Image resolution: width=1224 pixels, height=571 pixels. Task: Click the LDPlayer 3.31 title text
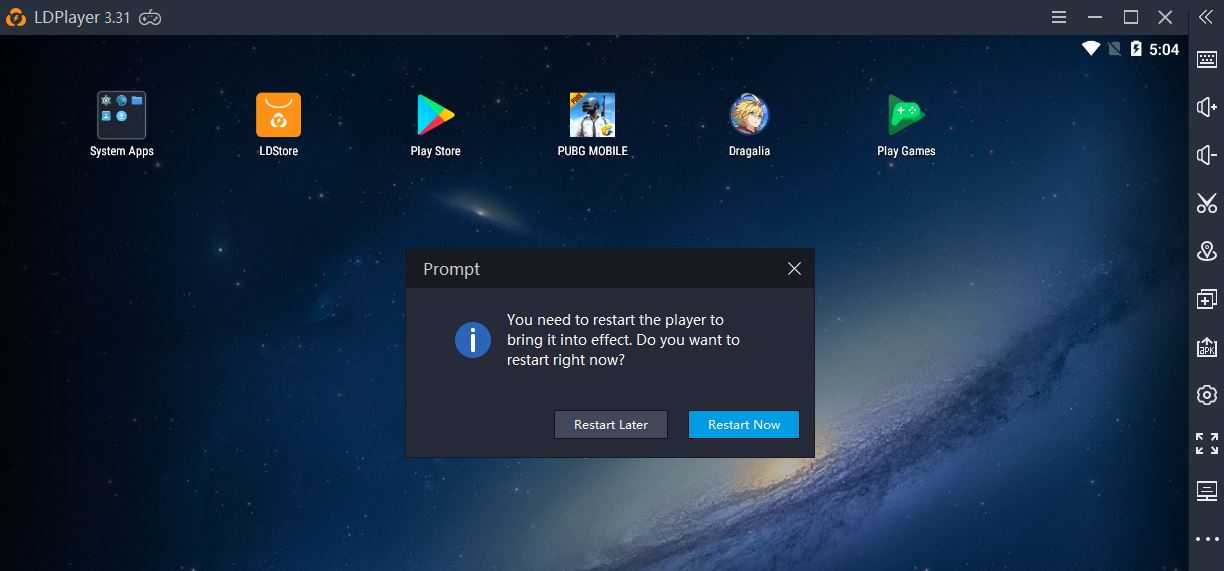click(x=83, y=17)
